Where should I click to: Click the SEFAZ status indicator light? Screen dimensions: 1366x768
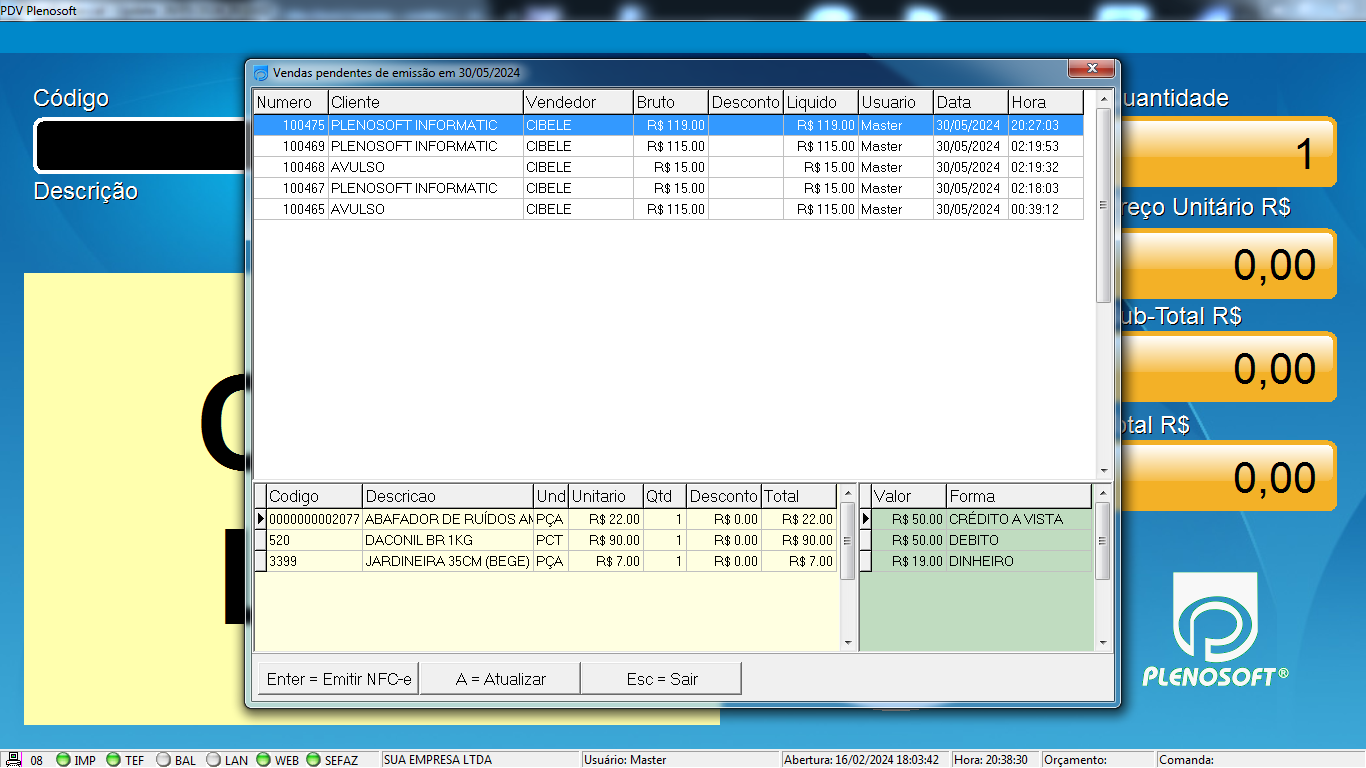pyautogui.click(x=313, y=760)
